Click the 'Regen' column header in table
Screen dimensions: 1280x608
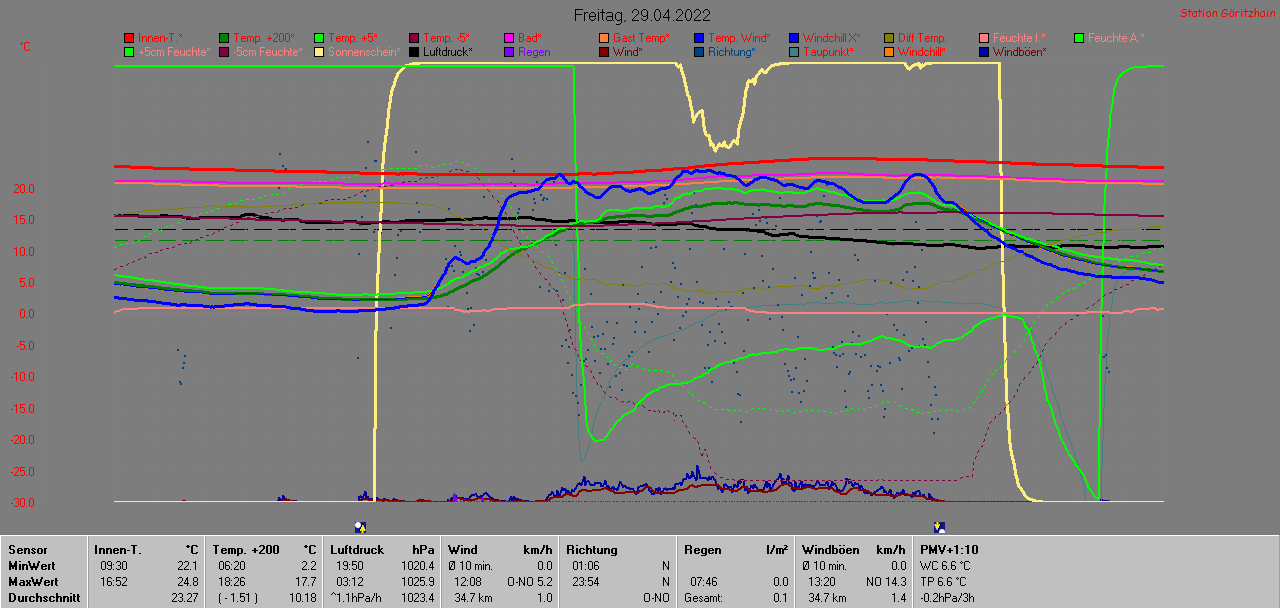coord(703,550)
